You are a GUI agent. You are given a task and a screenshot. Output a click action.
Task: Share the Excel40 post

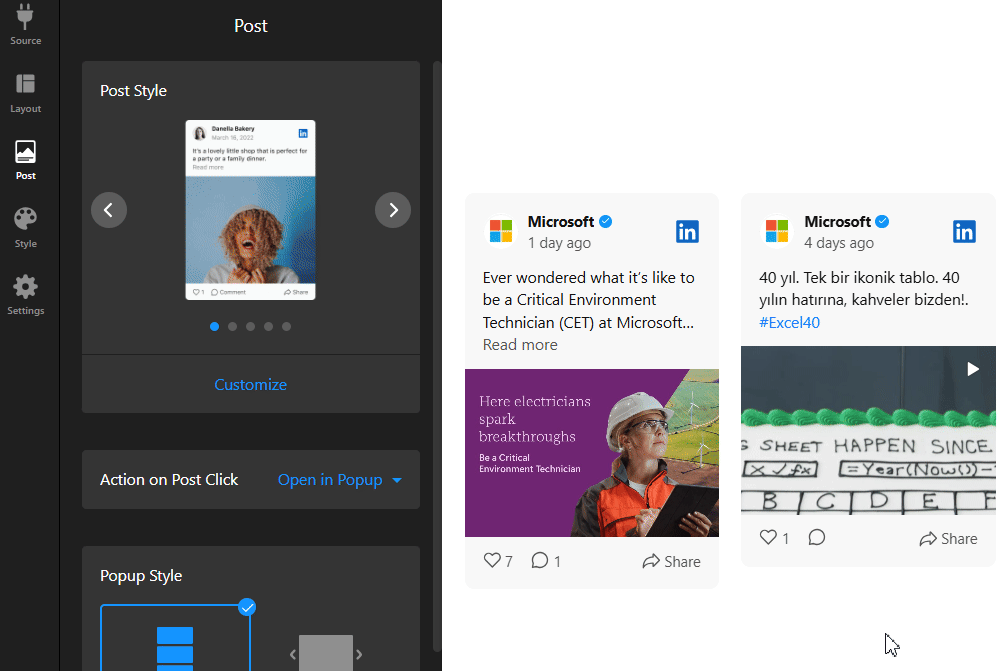[x=948, y=538]
